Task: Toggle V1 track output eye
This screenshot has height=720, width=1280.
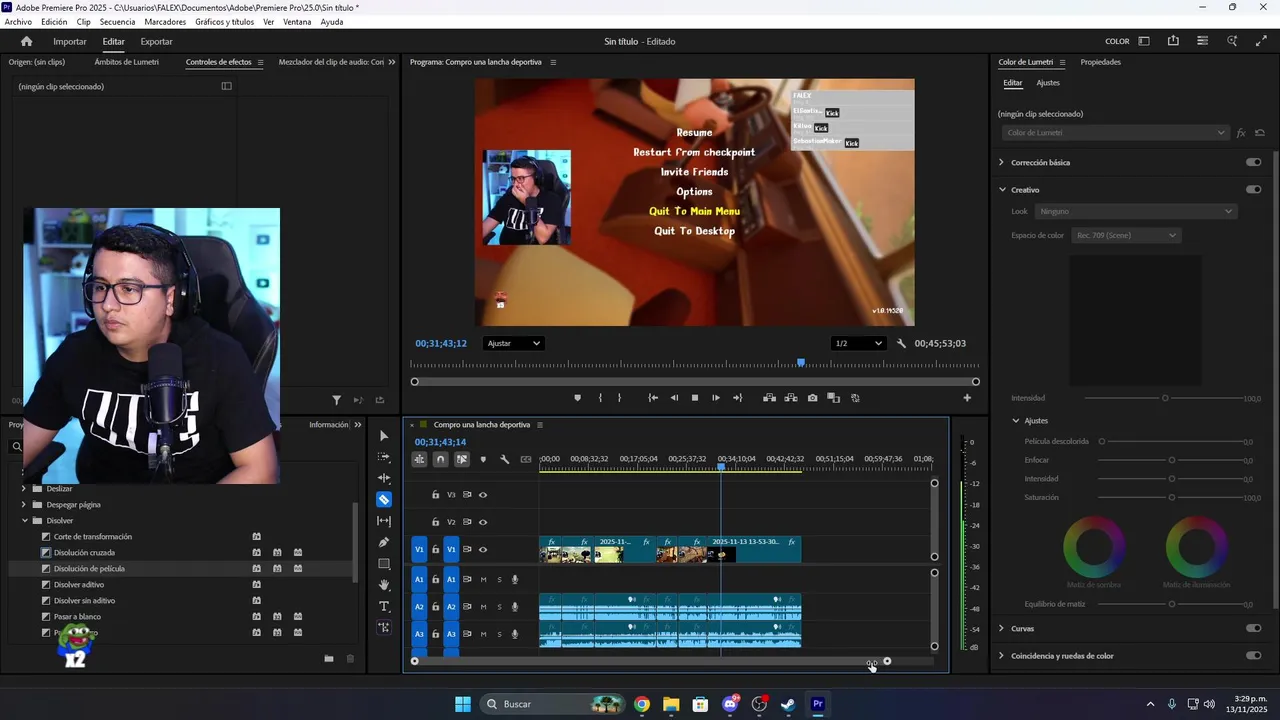Action: click(x=483, y=549)
